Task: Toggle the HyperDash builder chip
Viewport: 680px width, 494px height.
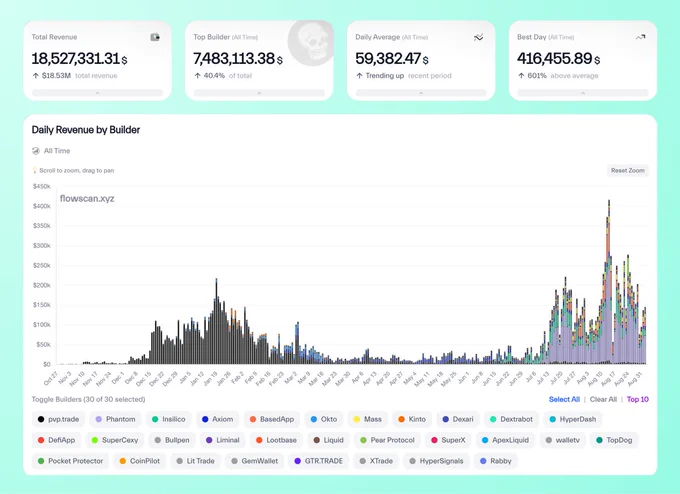Action: pos(573,419)
